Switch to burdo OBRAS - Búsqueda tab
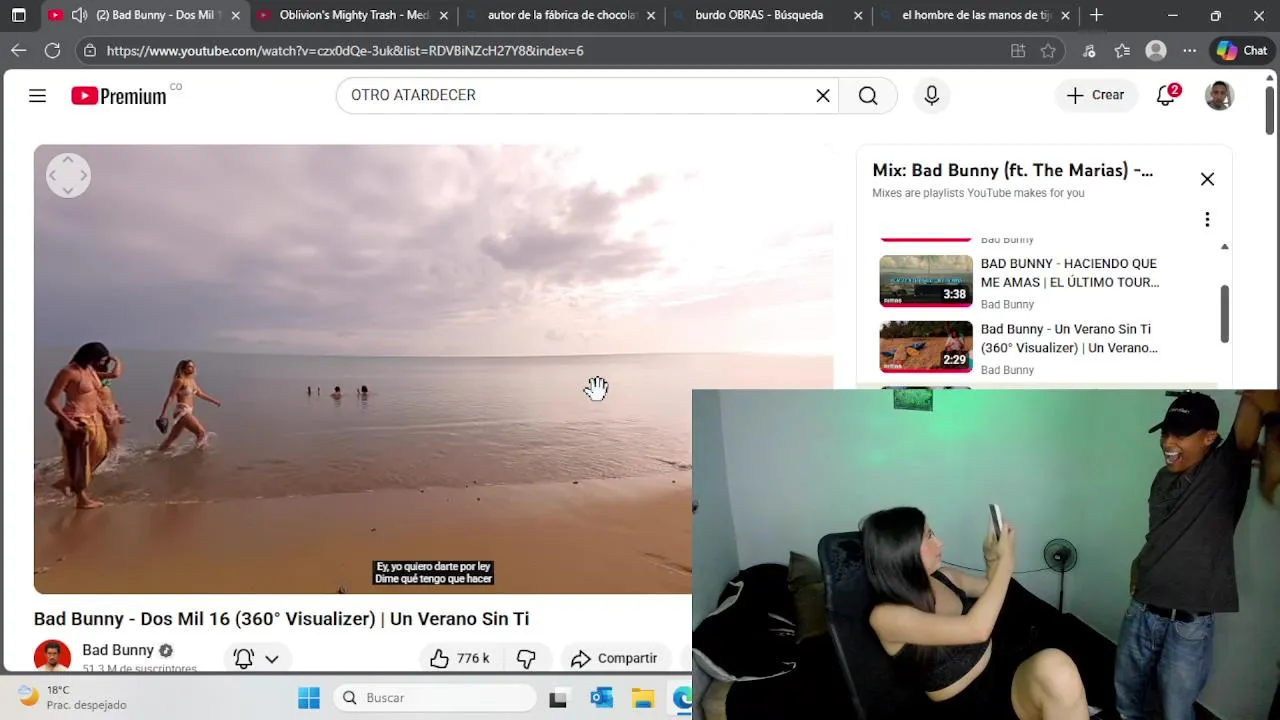The height and width of the screenshot is (720, 1280). click(x=768, y=15)
